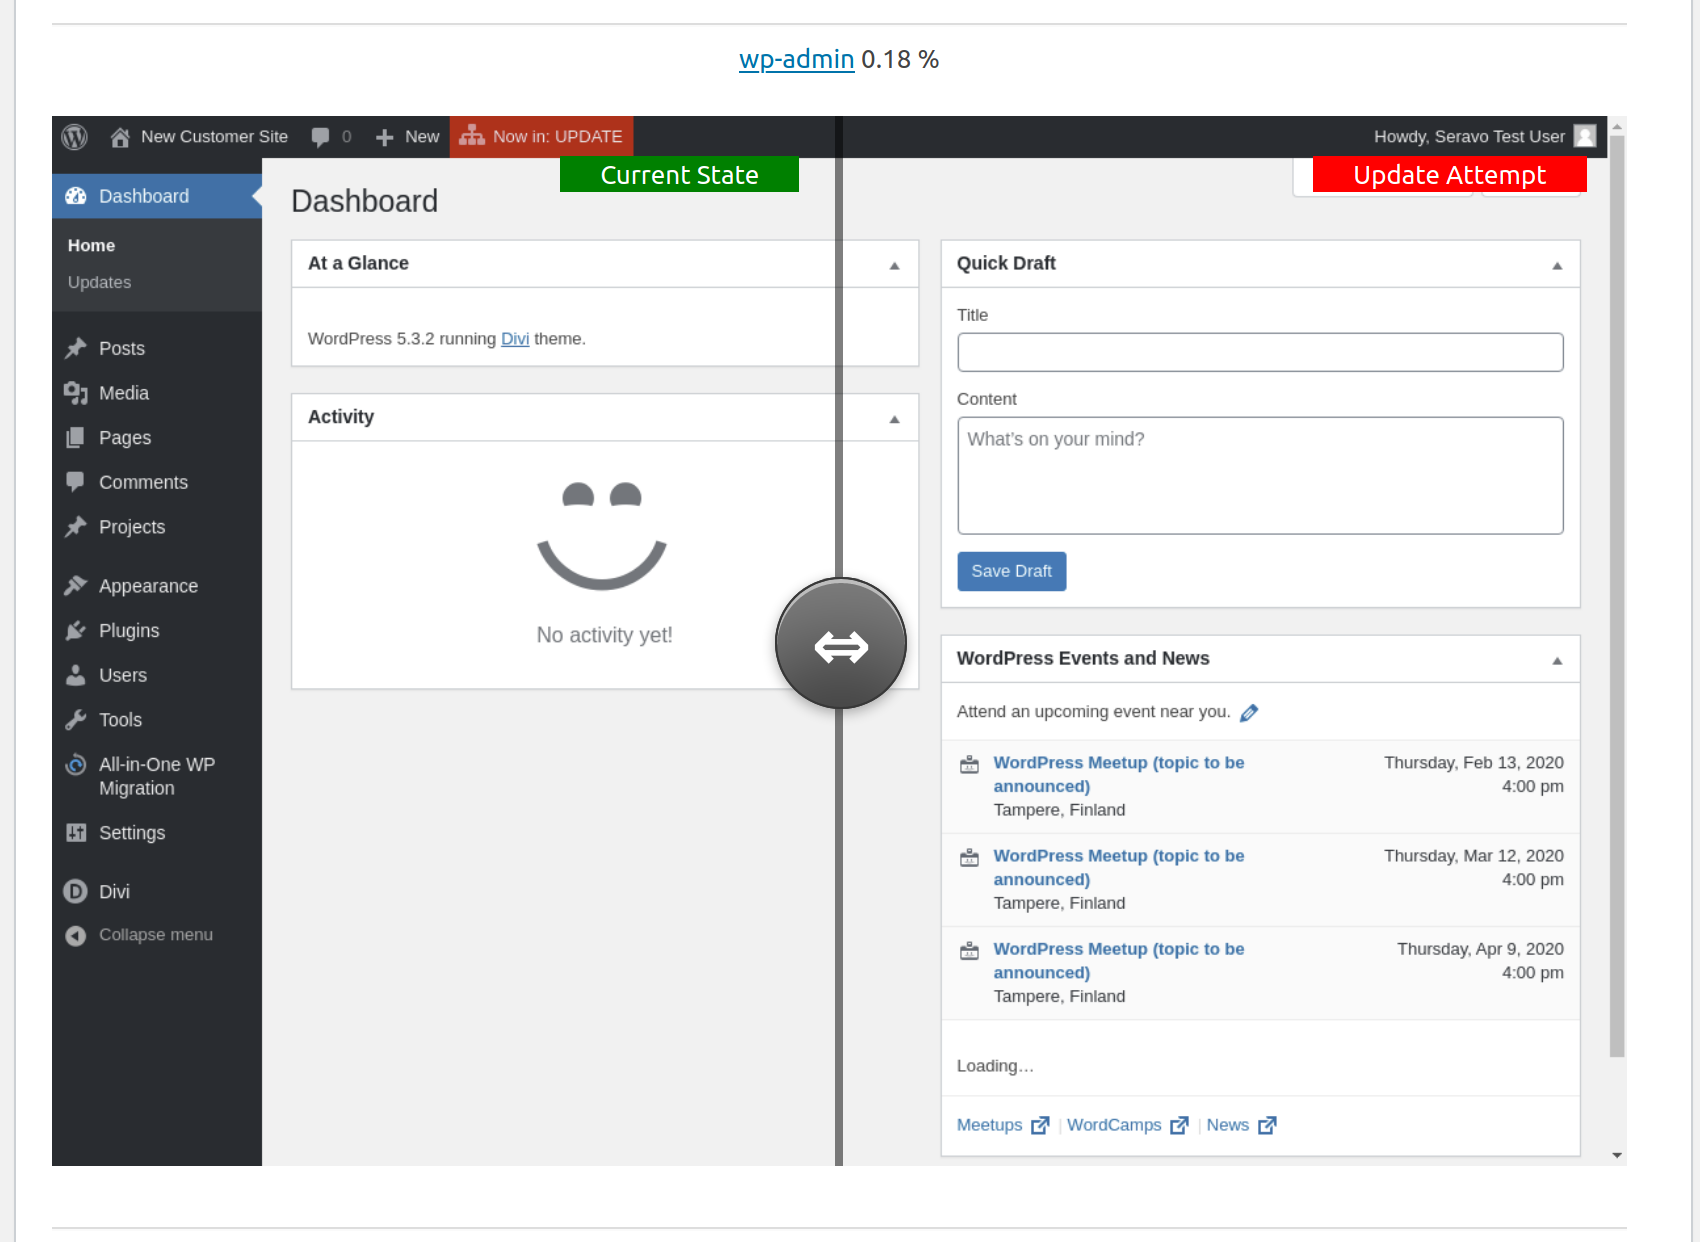Viewport: 1700px width, 1242px height.
Task: Open the Posts menu
Action: [157, 348]
